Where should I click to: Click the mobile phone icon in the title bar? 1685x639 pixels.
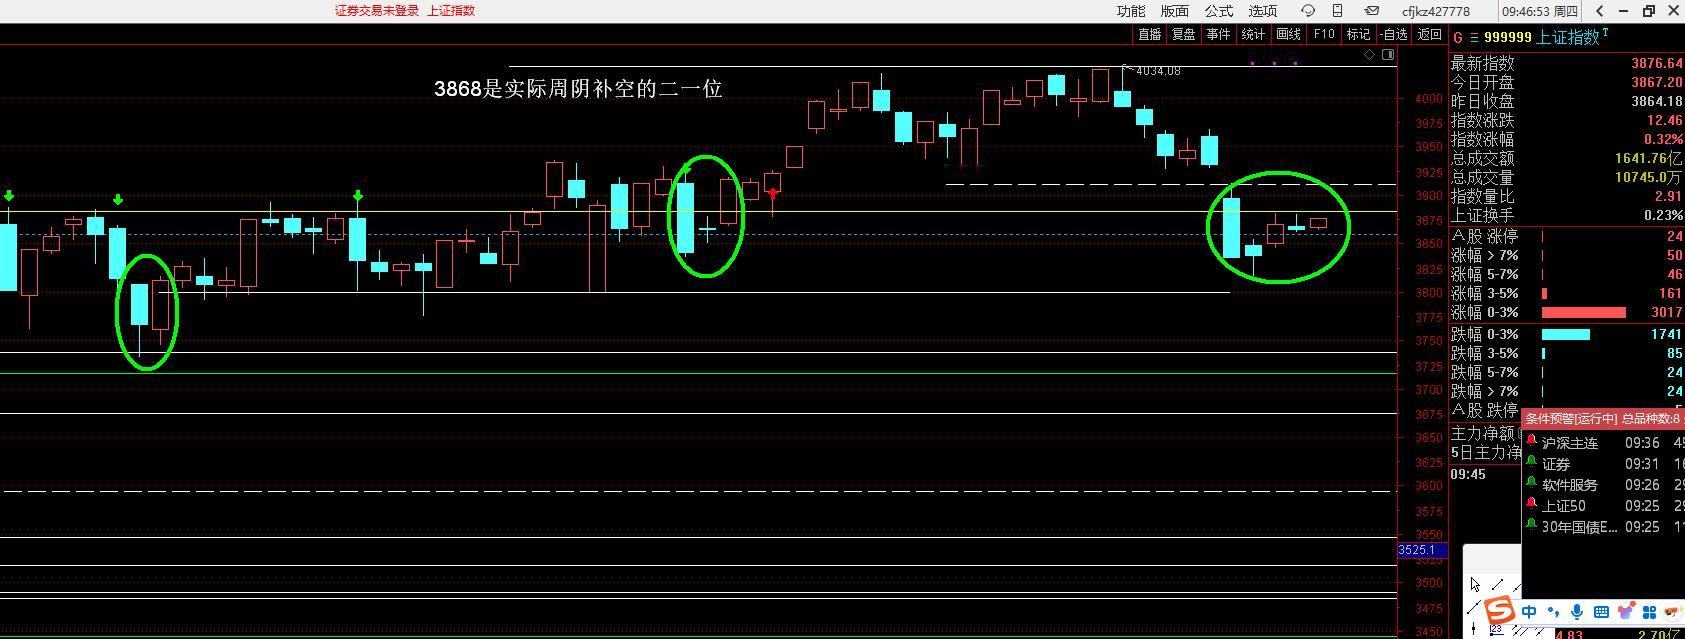coord(1338,11)
